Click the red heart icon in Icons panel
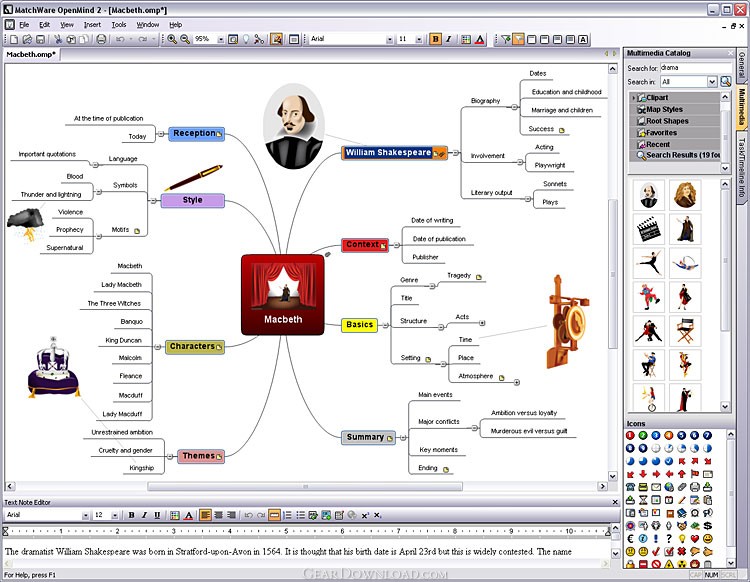Screen dimensions: 750x582 (x=695, y=538)
